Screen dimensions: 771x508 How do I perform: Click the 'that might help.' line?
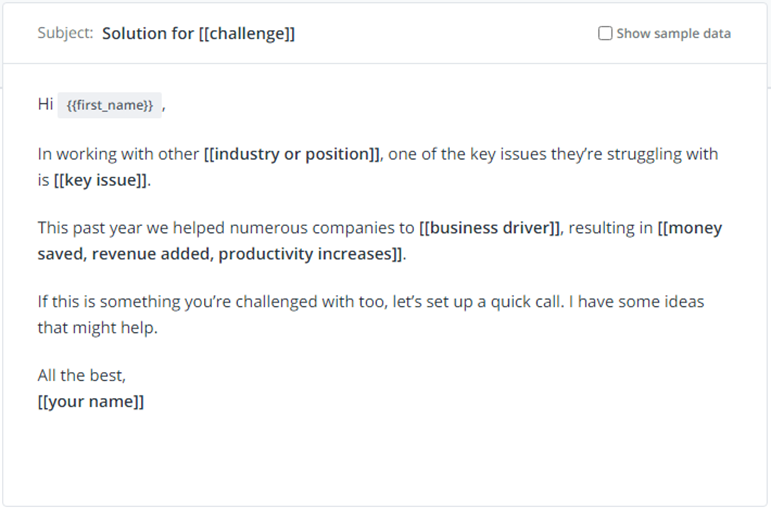(x=97, y=328)
